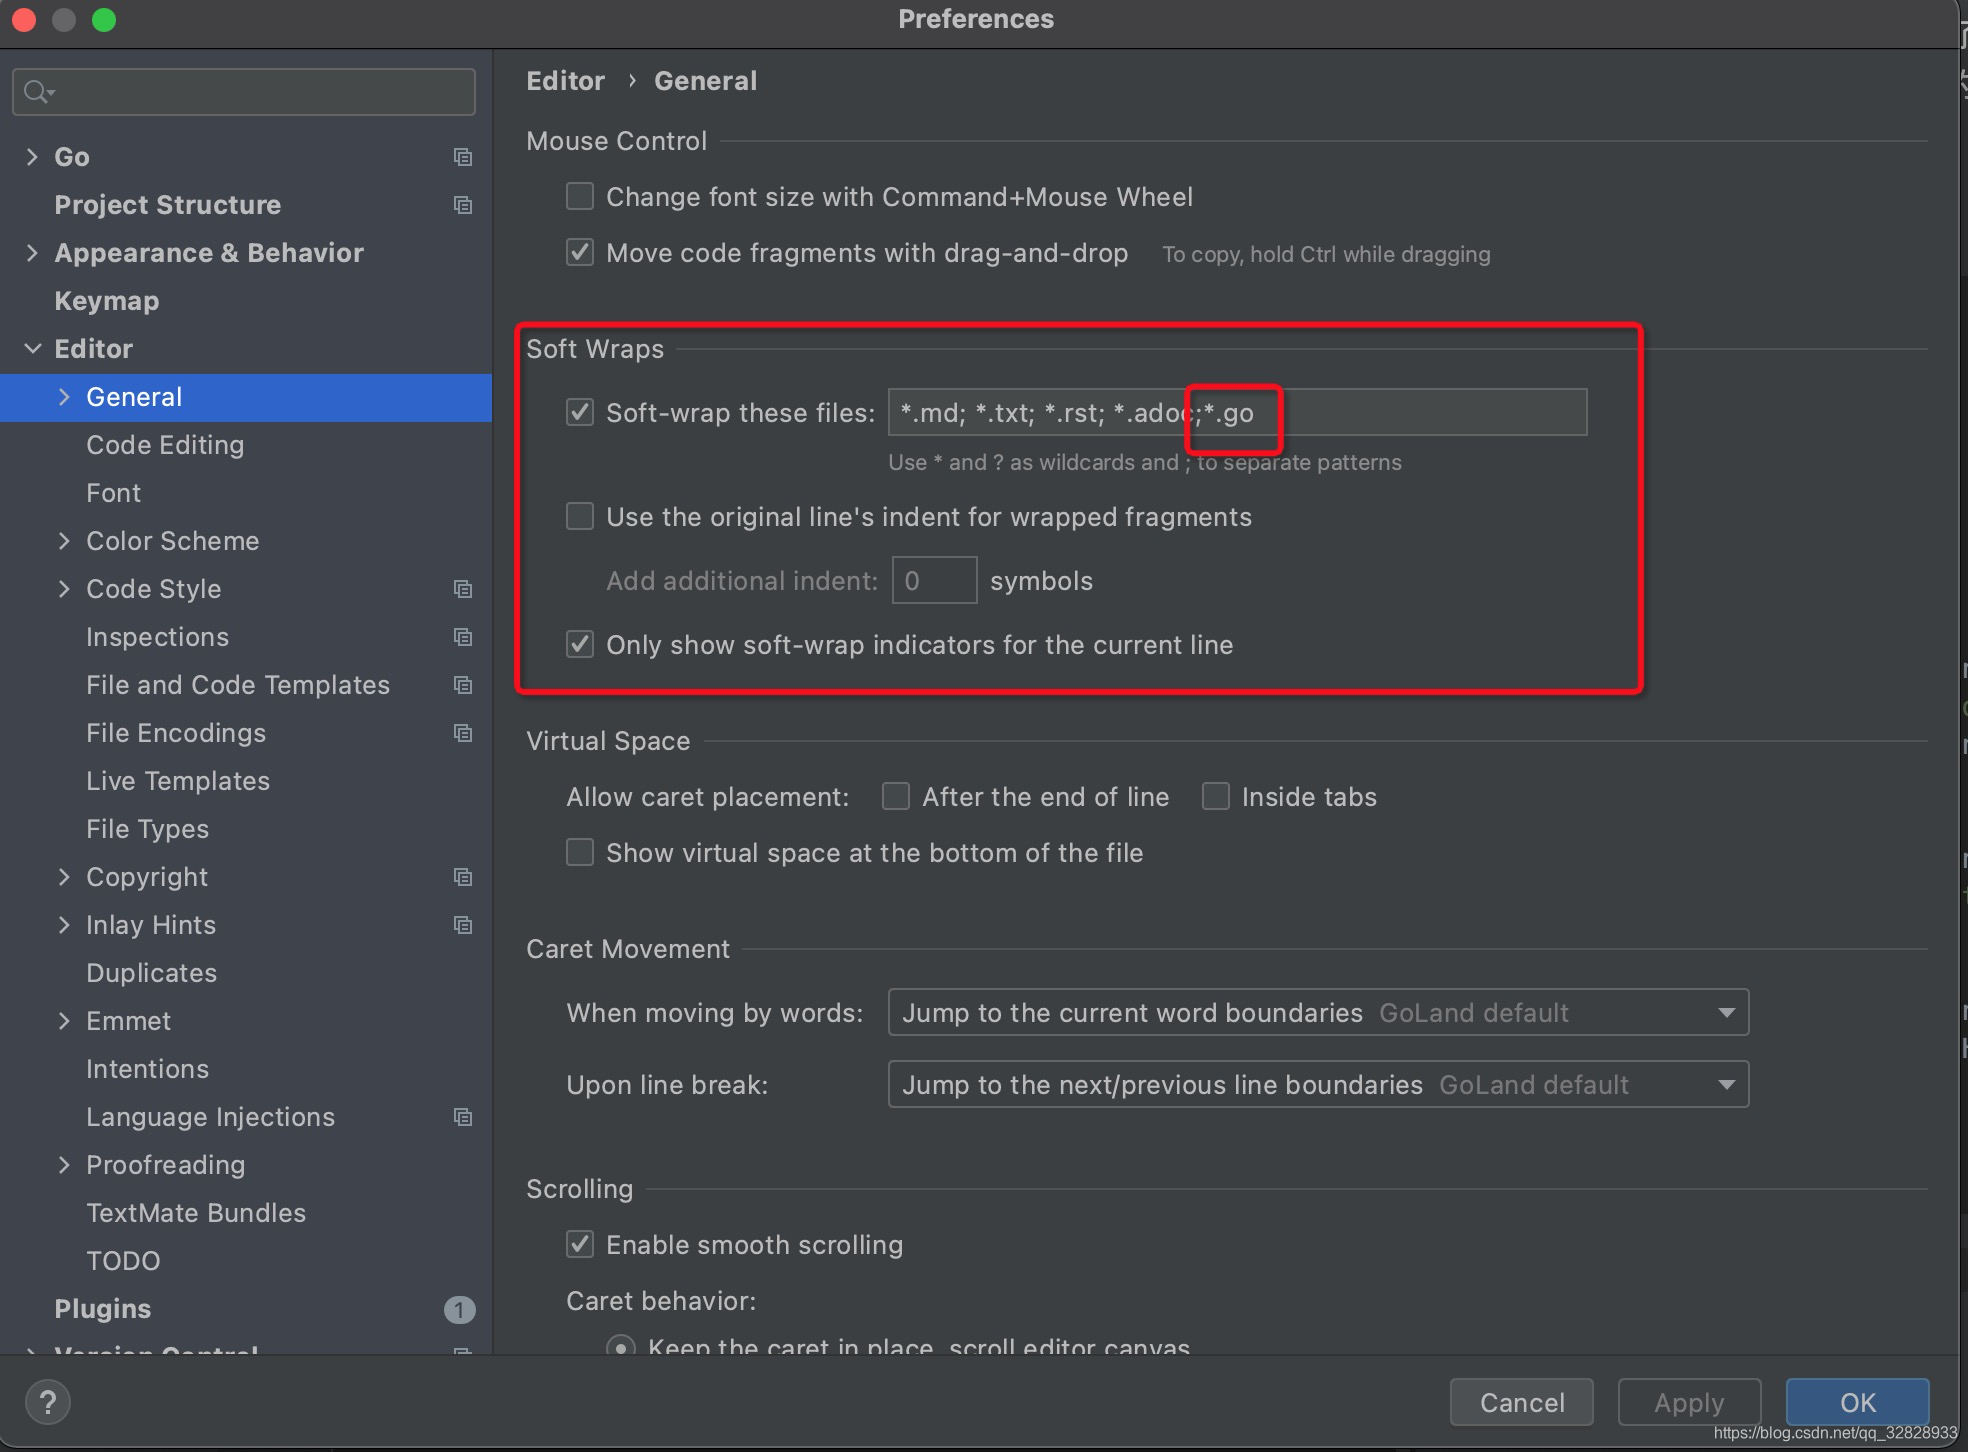Click the Cancel button
1968x1452 pixels.
1526,1400
